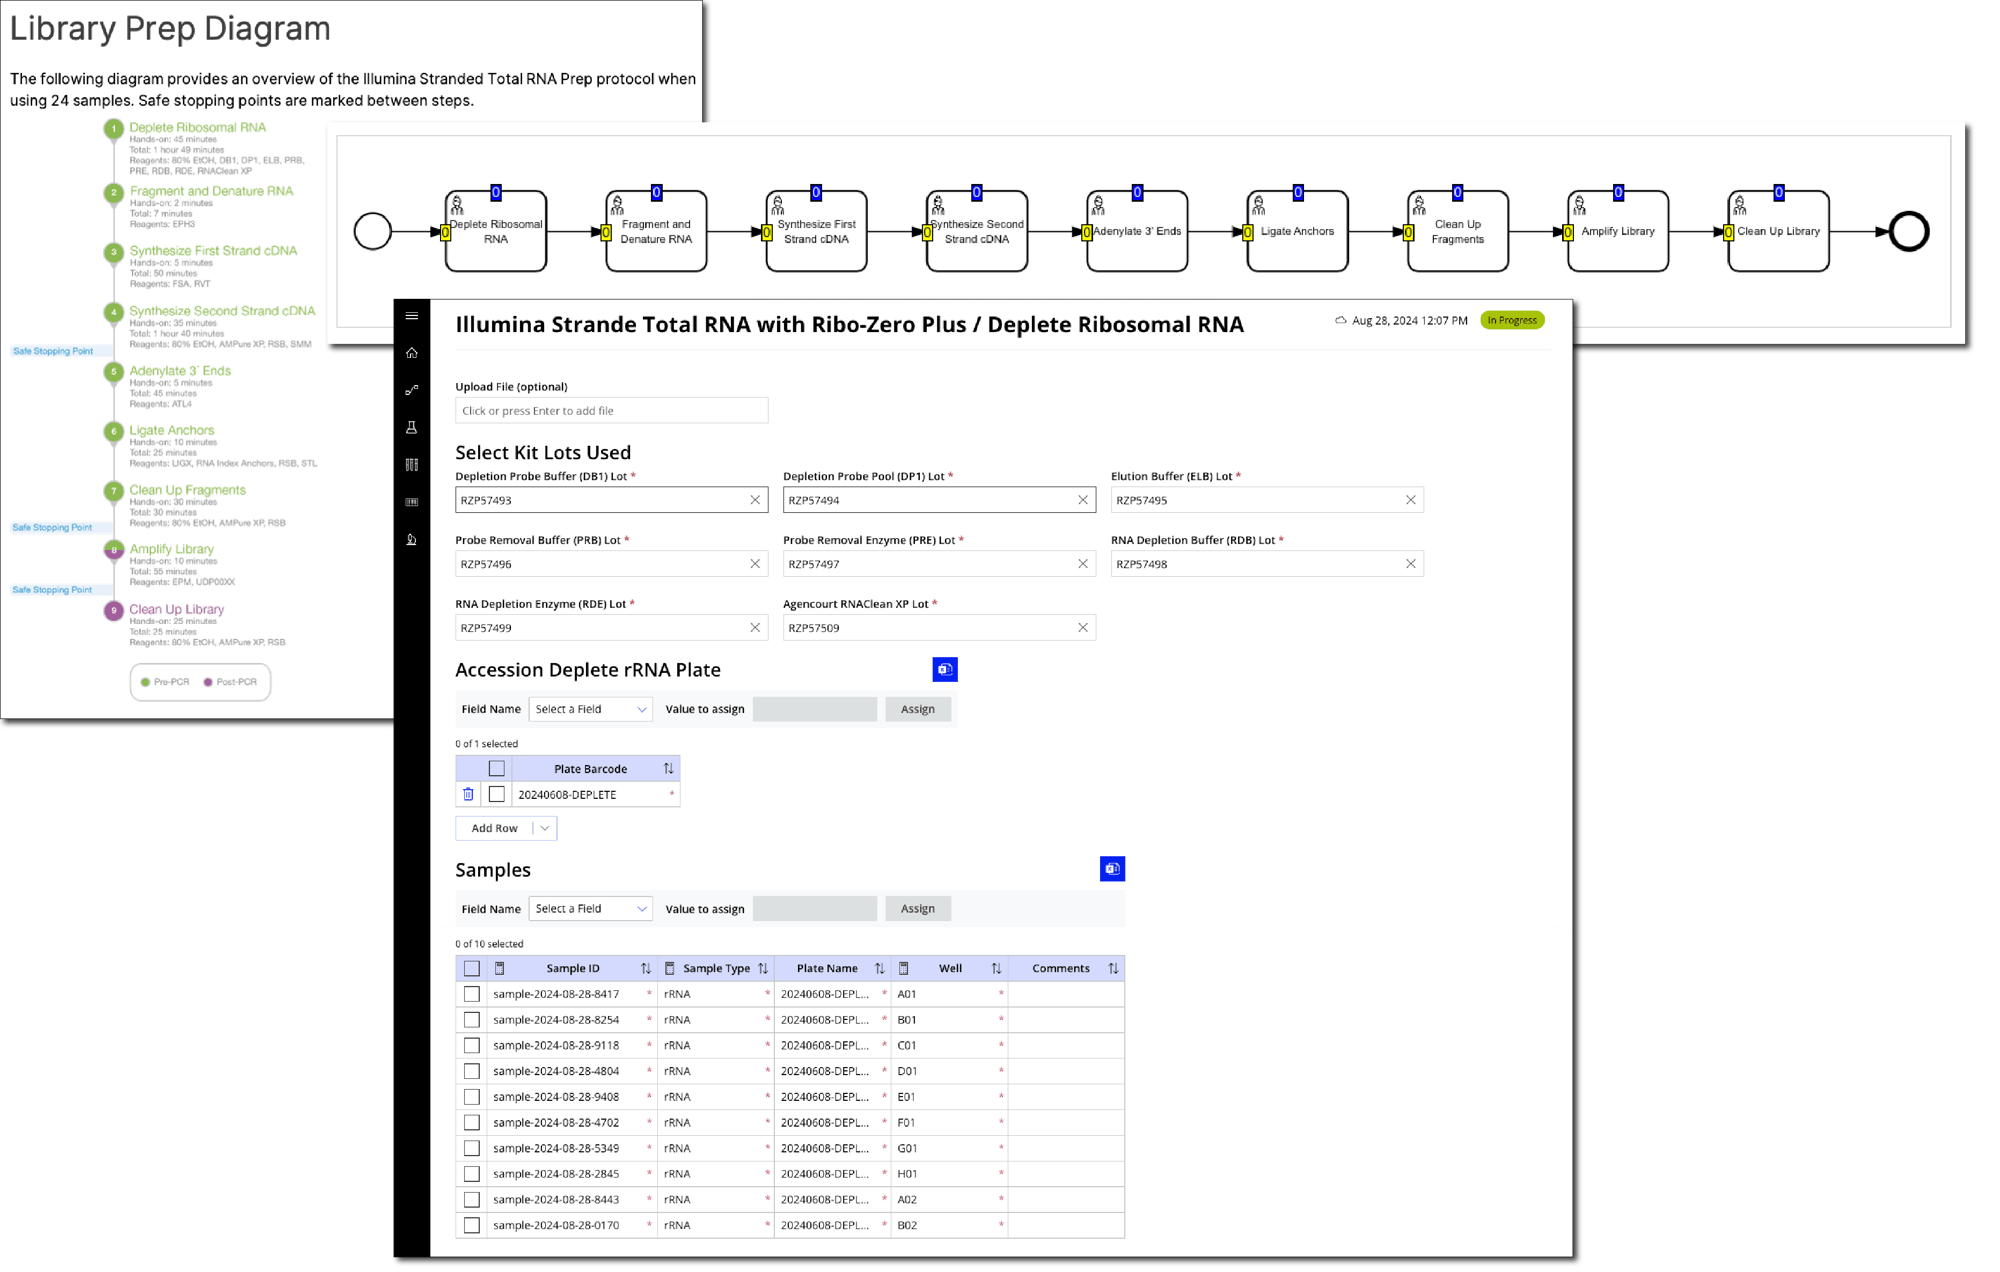Clear the RNA Depletion Enzyme (RDE) Lot value
The width and height of the screenshot is (2000, 1272).
[x=755, y=628]
